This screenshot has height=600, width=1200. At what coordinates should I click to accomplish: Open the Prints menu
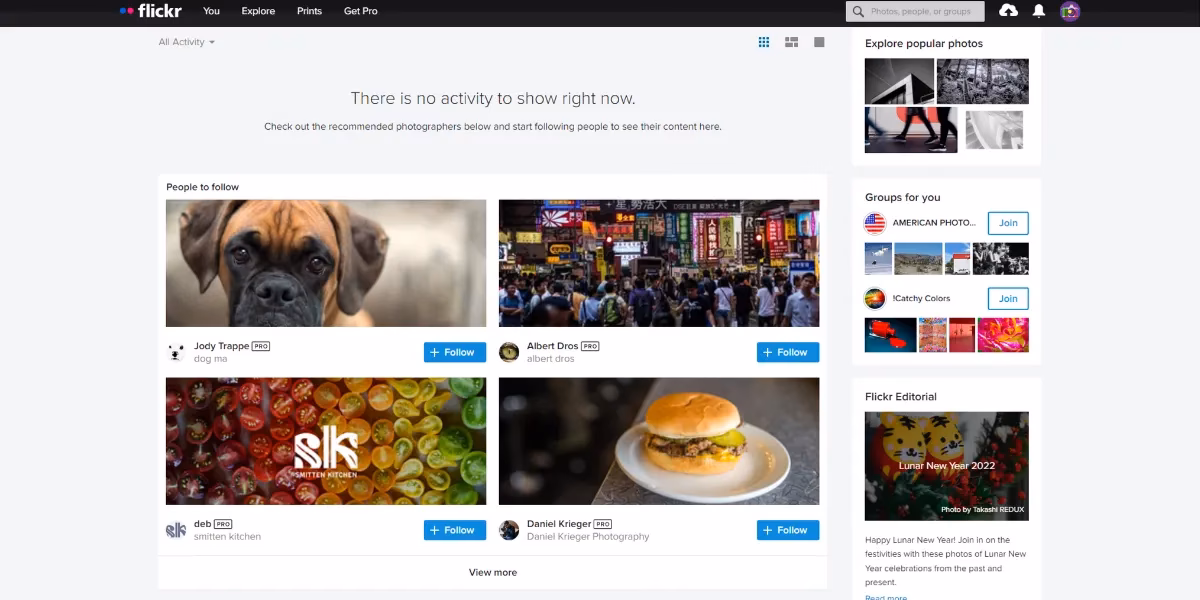coord(309,11)
